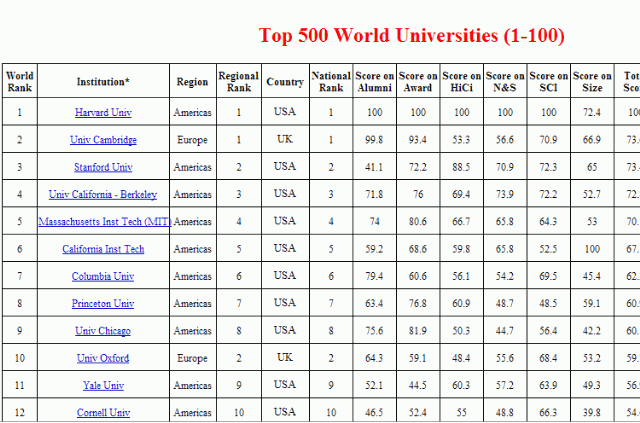The height and width of the screenshot is (423, 640).
Task: Click the Top 500 World Universities title
Action: tap(411, 36)
